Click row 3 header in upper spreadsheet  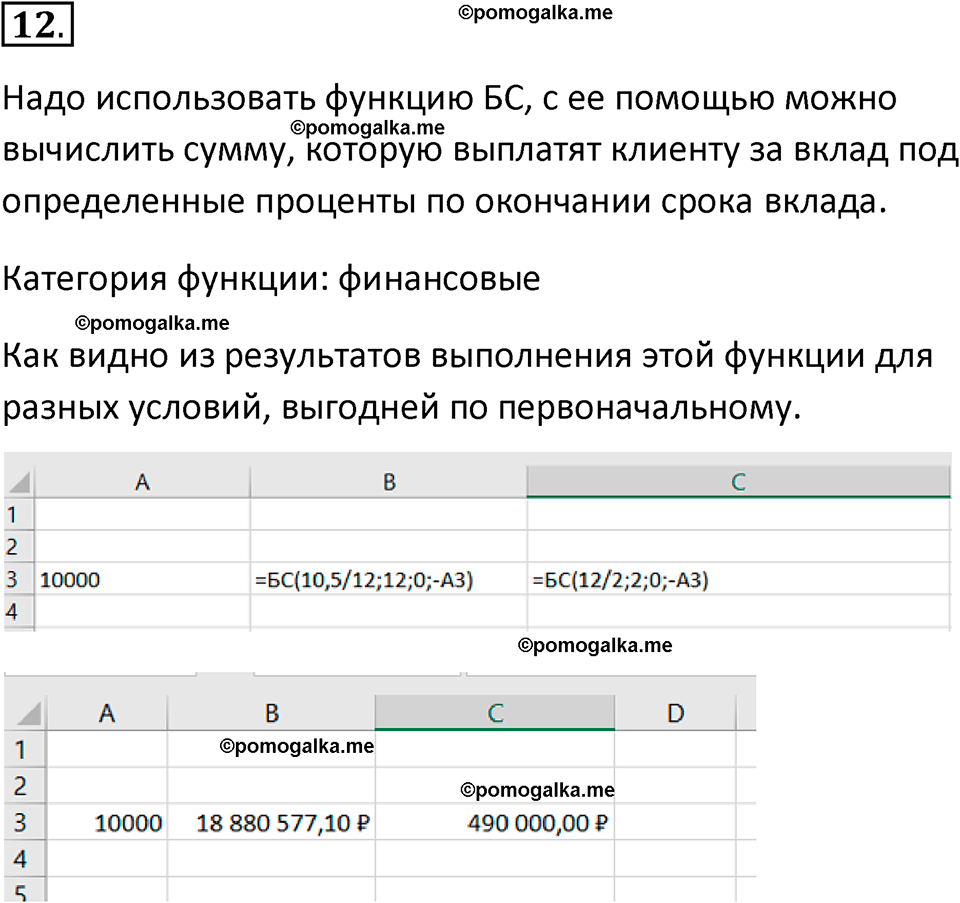[x=19, y=579]
